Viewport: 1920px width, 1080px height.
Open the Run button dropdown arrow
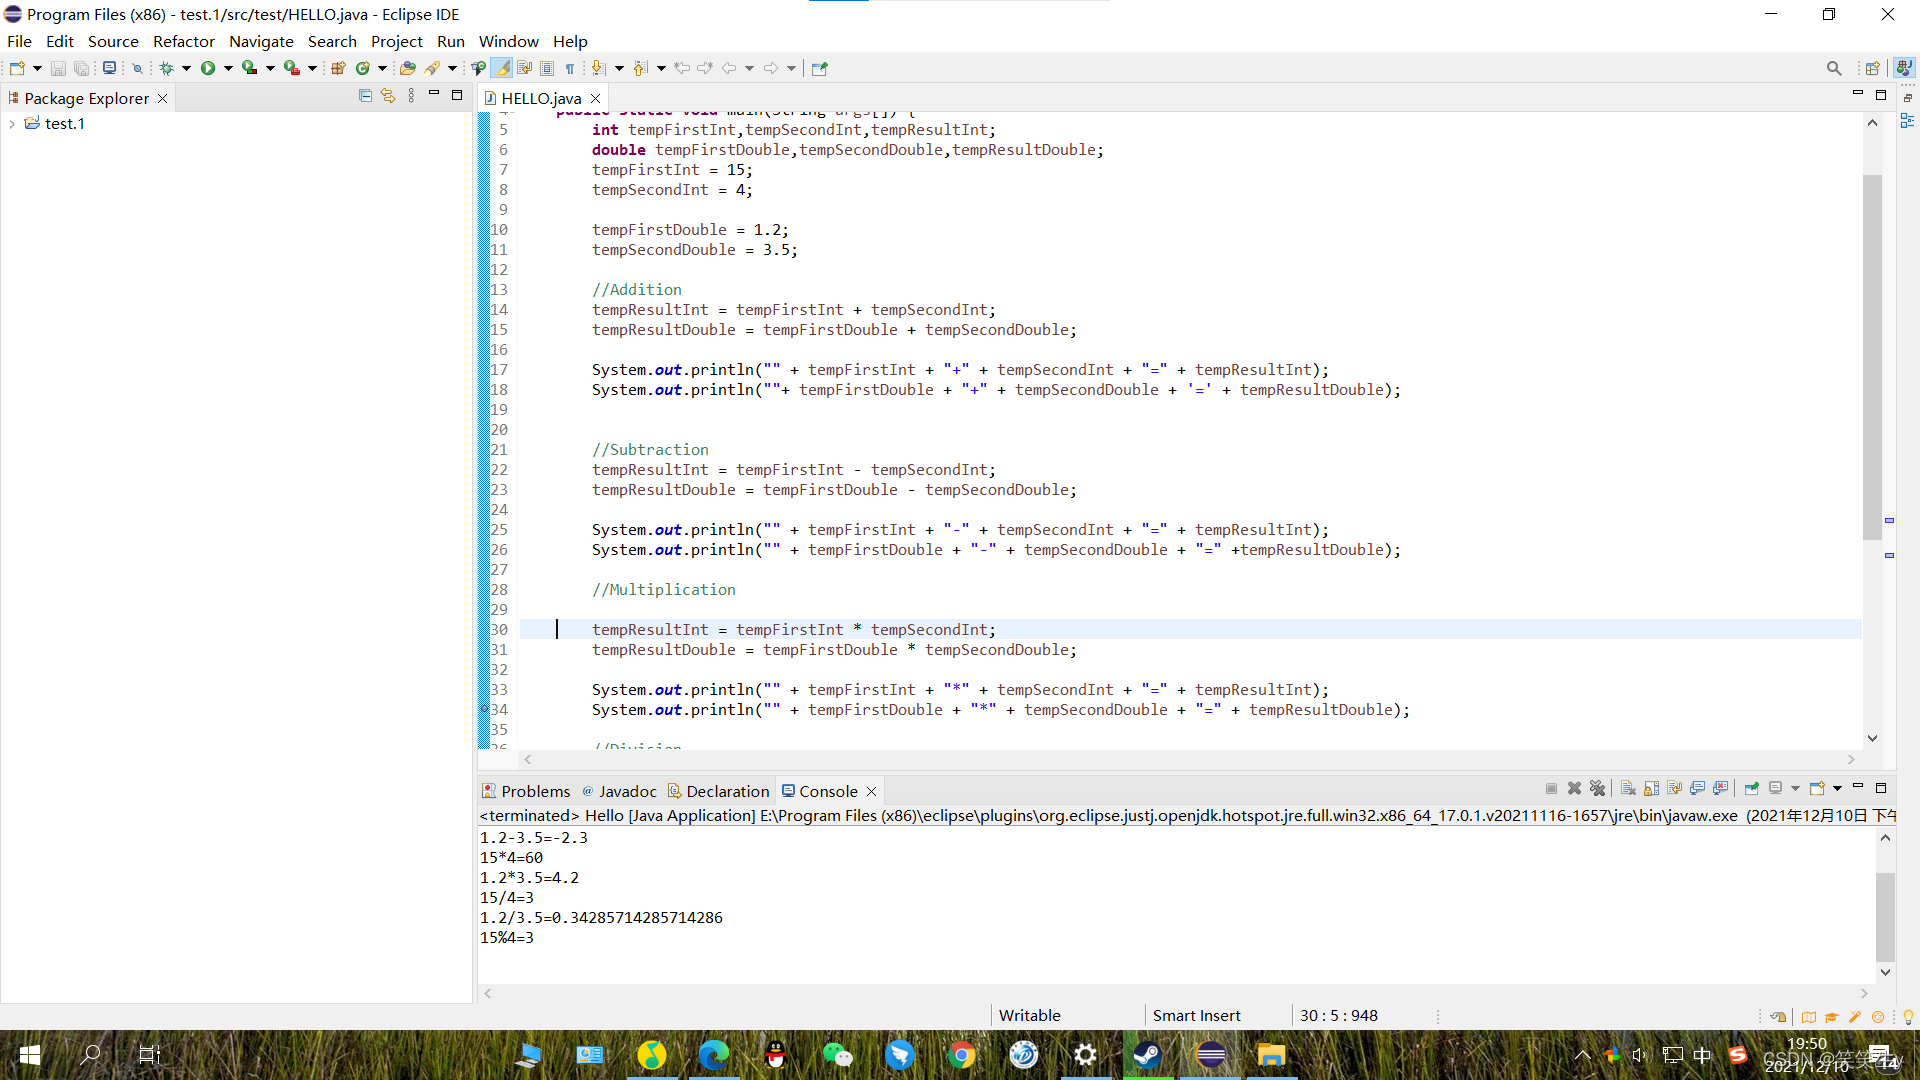[228, 68]
